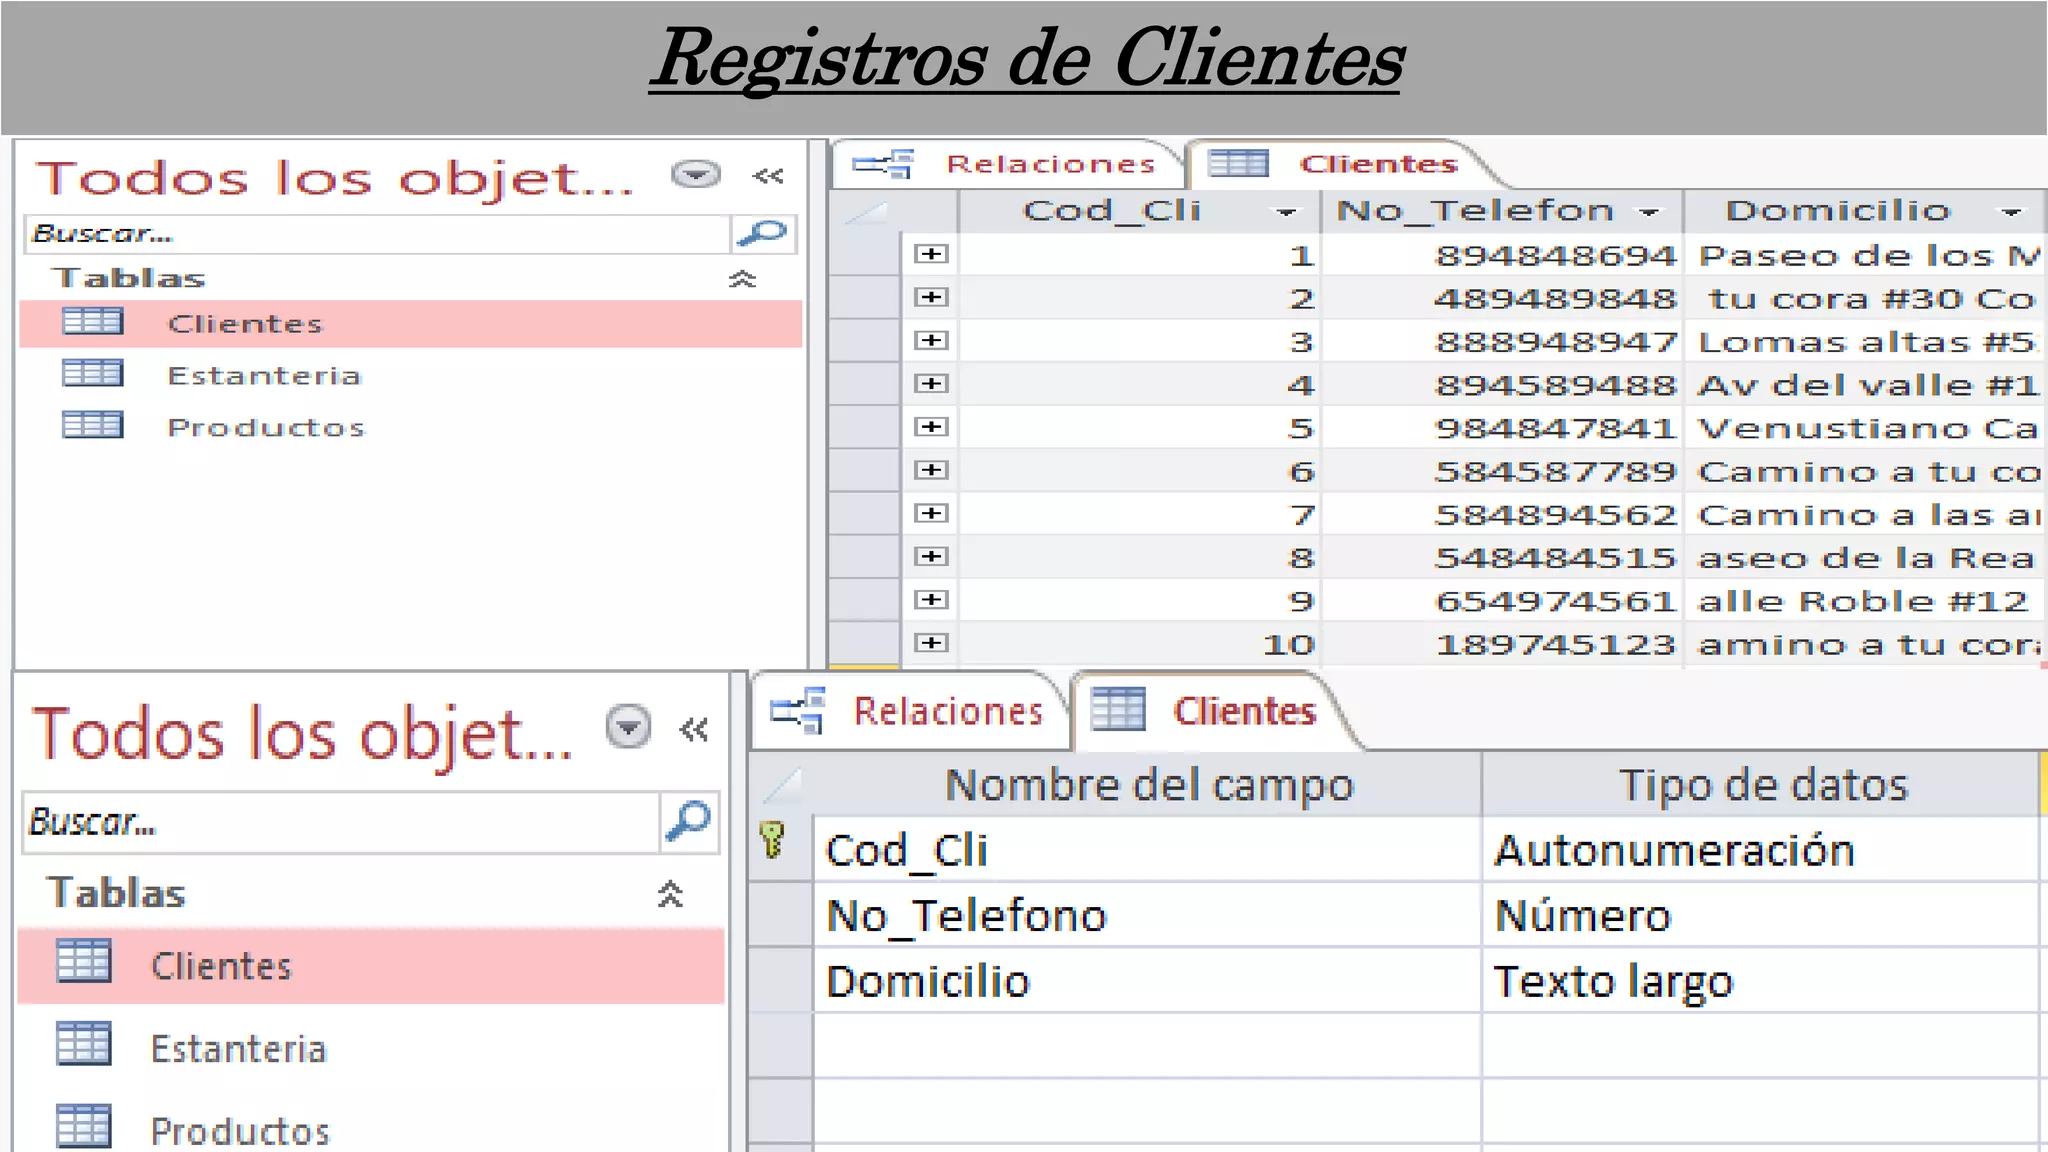2048x1152 pixels.
Task: Expand subdatasheet for record 1
Action: coord(931,254)
